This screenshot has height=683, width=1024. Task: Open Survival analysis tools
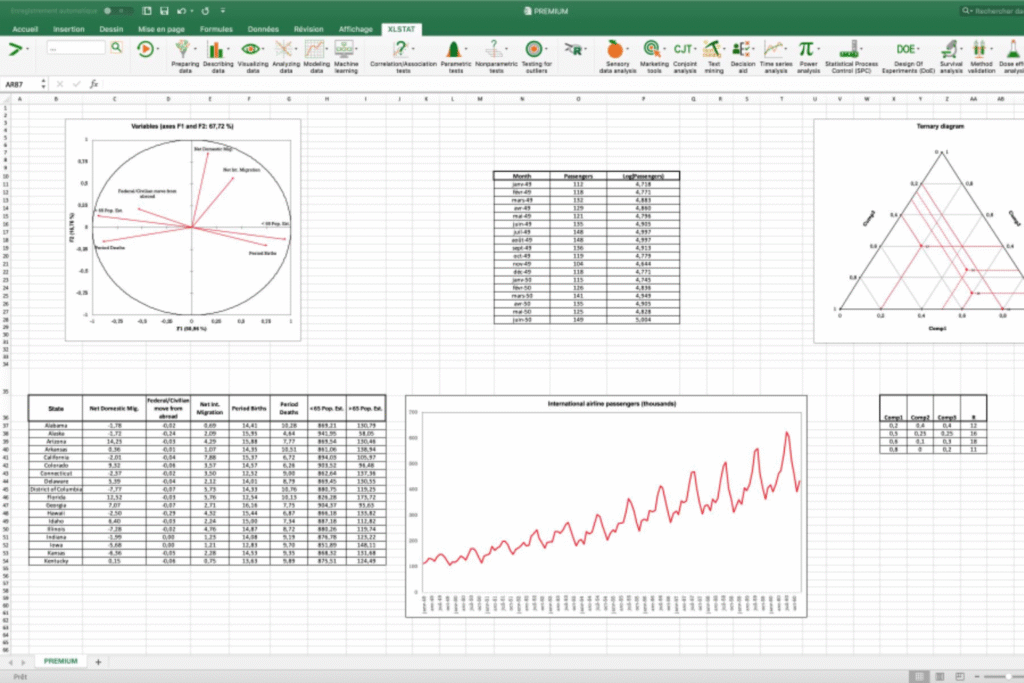(951, 57)
